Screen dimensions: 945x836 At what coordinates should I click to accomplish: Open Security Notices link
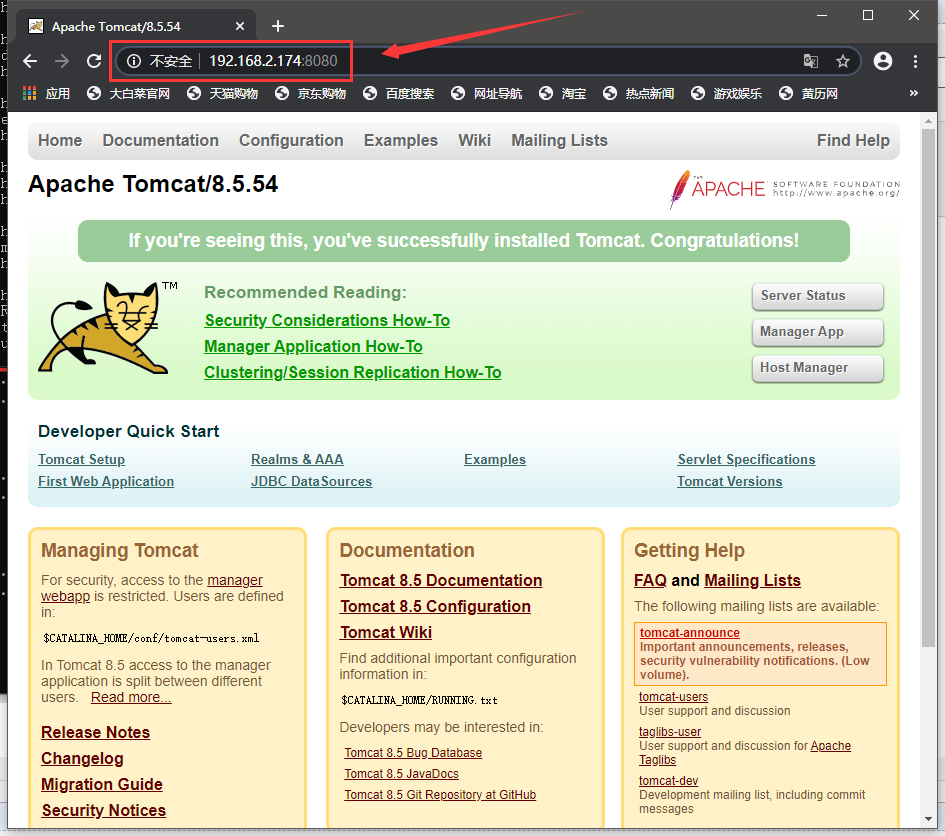[104, 810]
